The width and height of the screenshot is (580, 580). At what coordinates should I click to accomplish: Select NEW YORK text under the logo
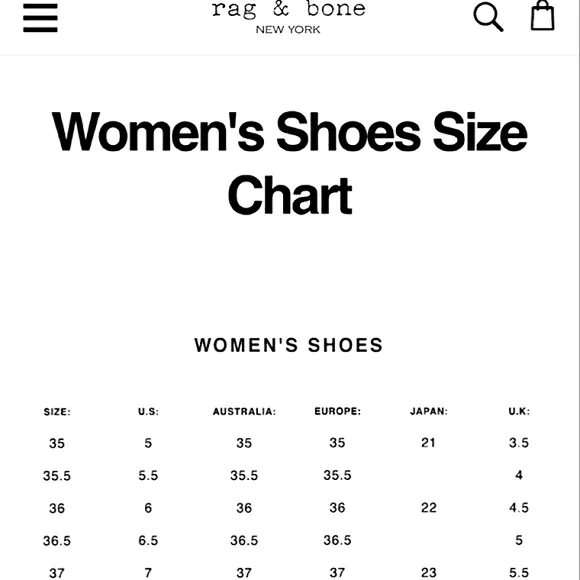(x=288, y=30)
